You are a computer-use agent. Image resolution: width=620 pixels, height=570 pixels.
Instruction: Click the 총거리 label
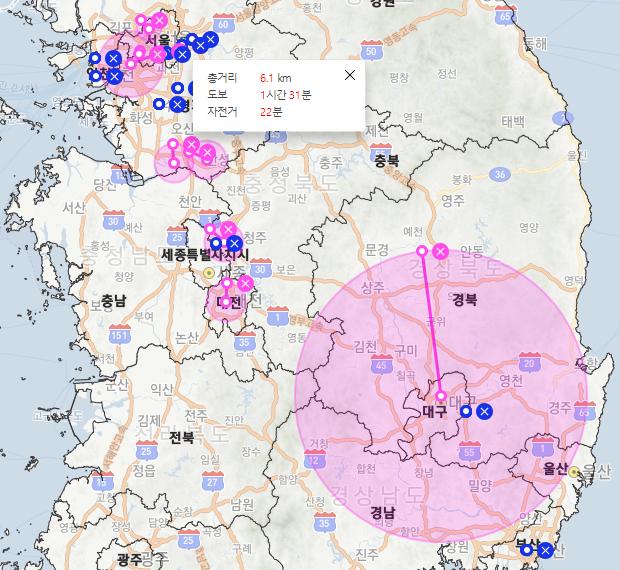click(222, 78)
